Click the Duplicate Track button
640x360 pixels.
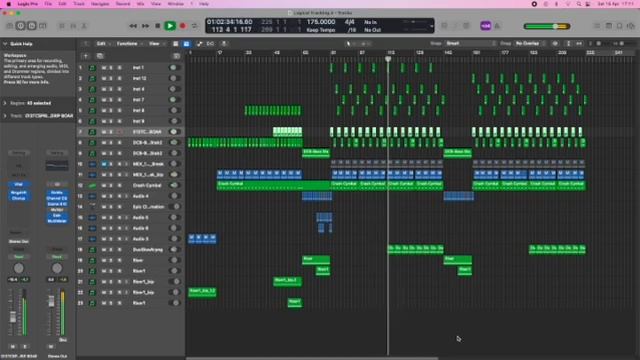[x=100, y=56]
